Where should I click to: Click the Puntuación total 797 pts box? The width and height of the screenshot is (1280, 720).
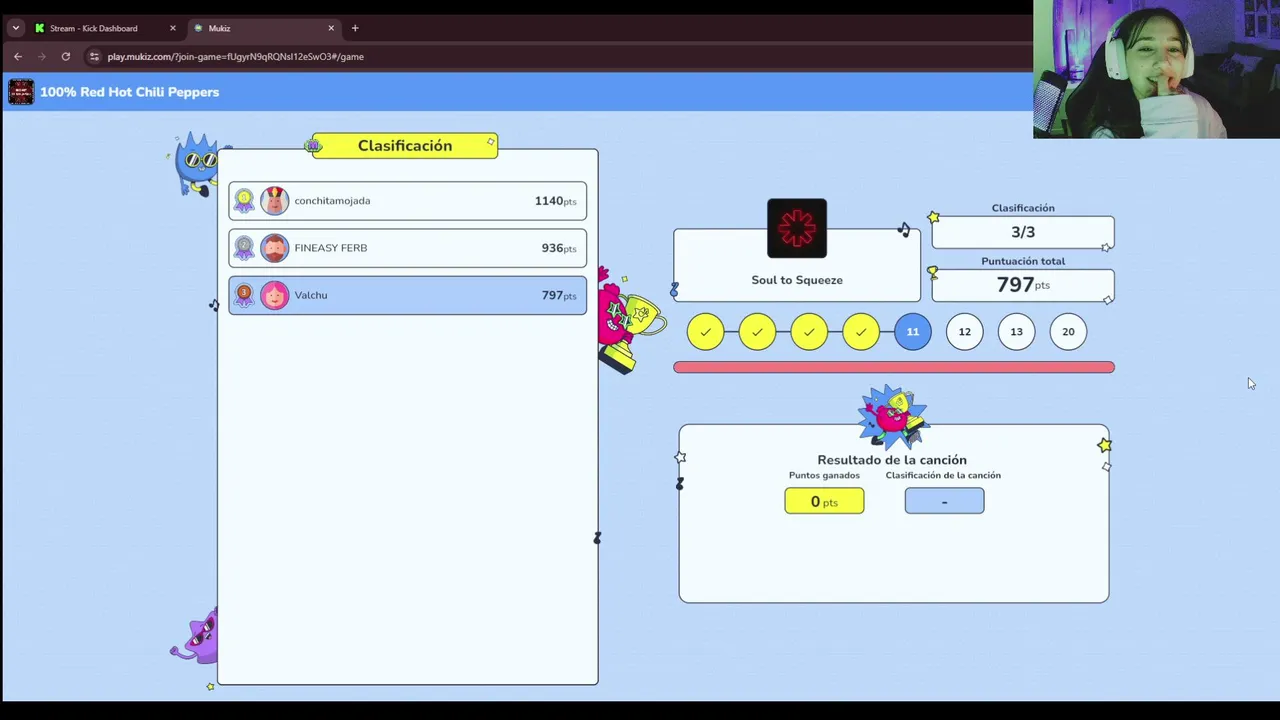coord(1023,285)
